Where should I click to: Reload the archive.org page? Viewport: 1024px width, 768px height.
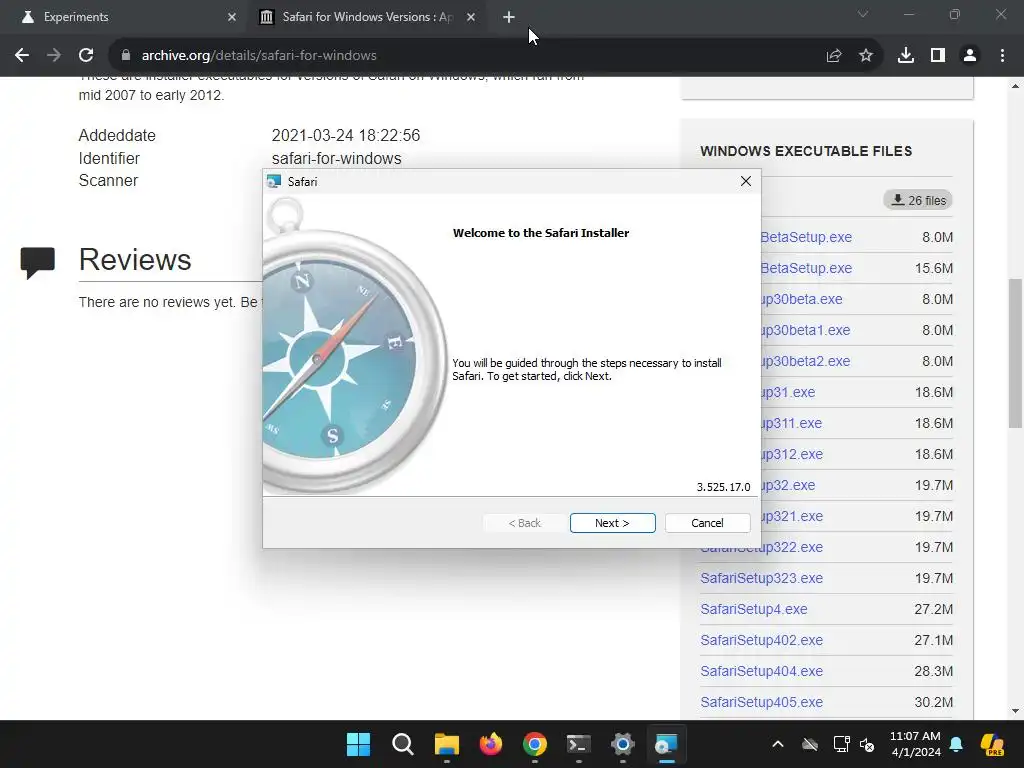tap(86, 56)
